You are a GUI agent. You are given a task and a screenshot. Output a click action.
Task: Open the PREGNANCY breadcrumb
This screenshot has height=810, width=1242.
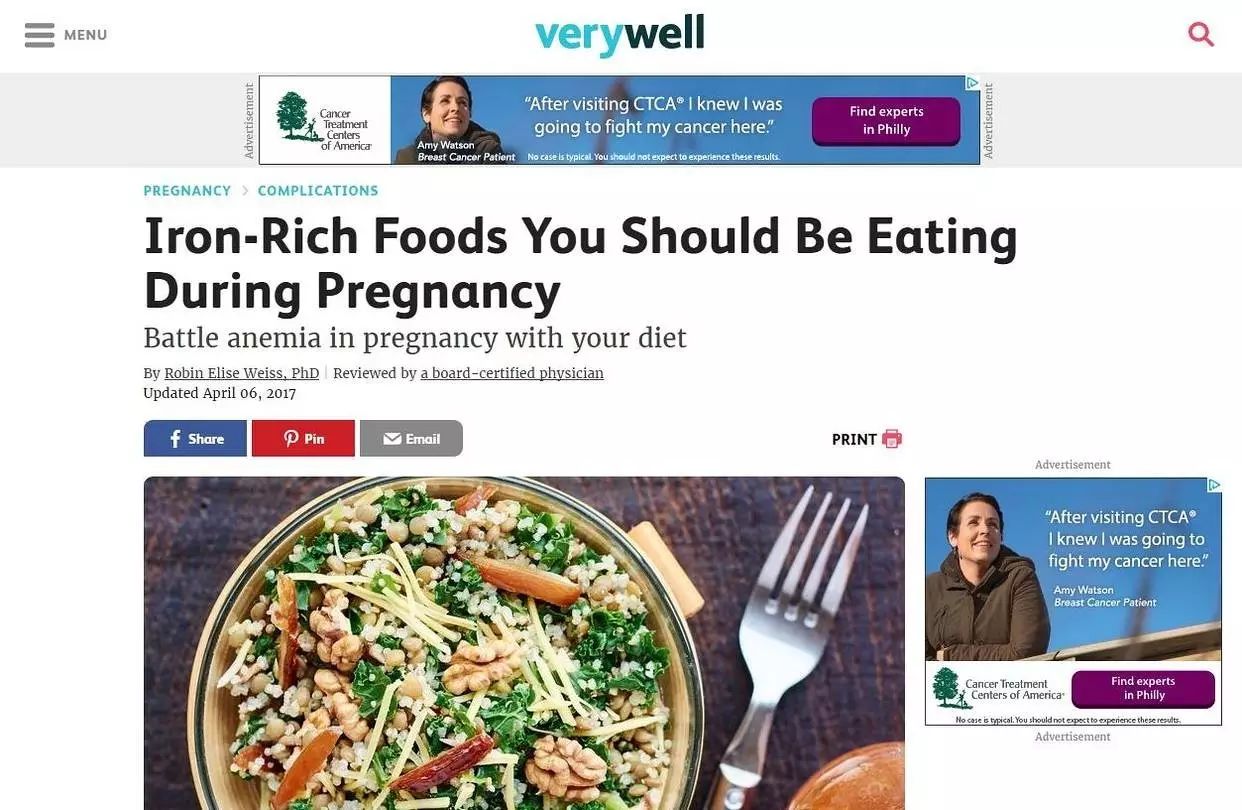click(187, 191)
